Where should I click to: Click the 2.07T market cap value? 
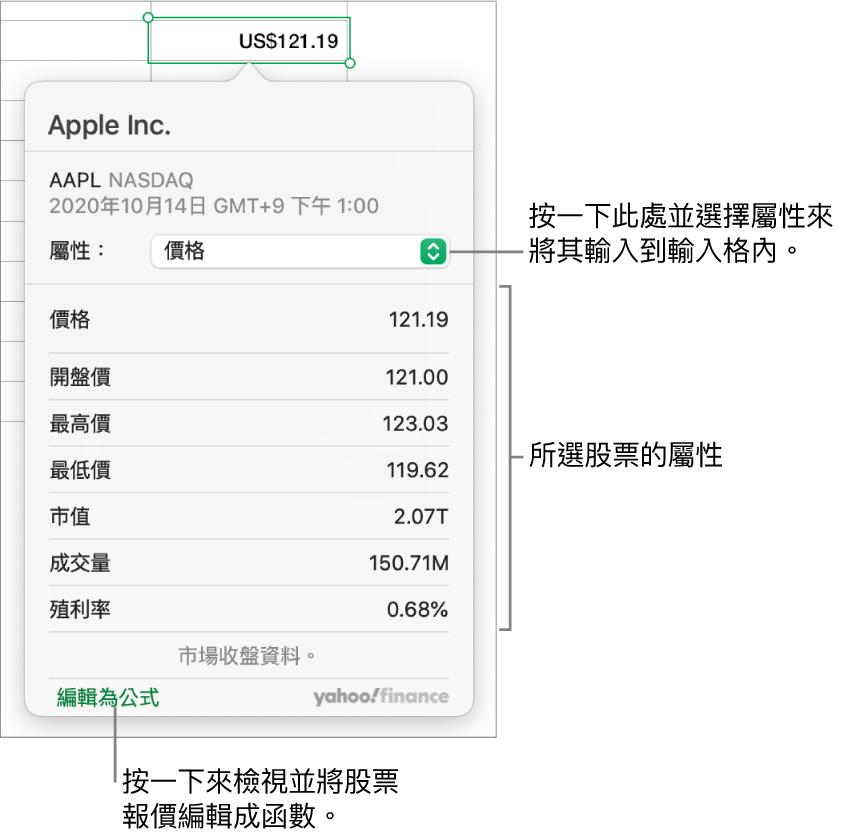click(x=421, y=517)
